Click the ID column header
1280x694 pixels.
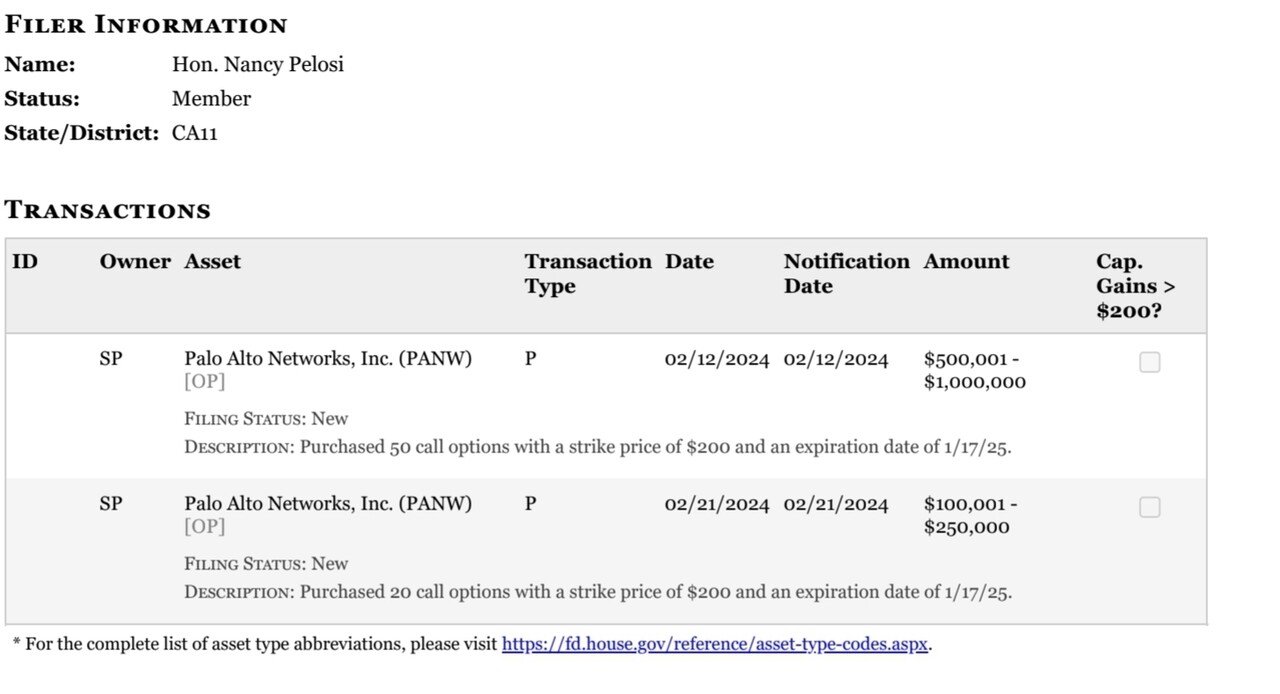[25, 262]
